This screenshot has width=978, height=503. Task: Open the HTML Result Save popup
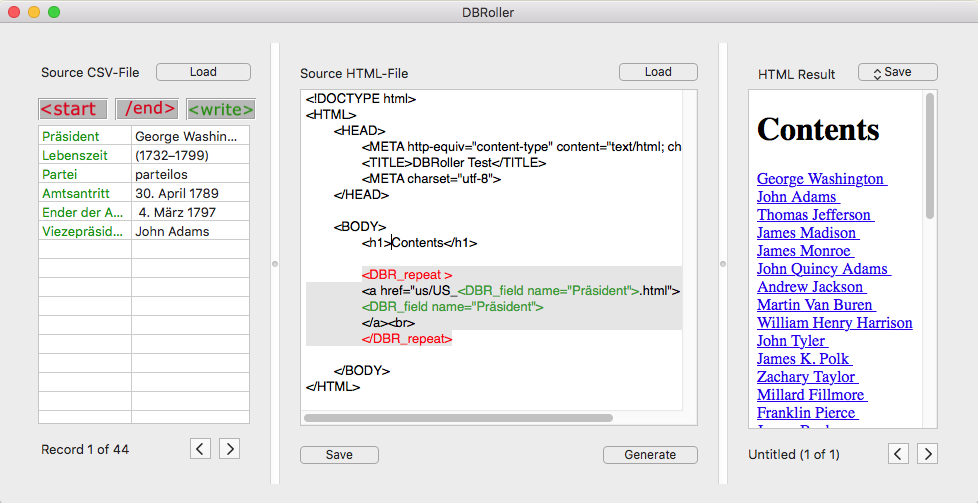click(898, 72)
